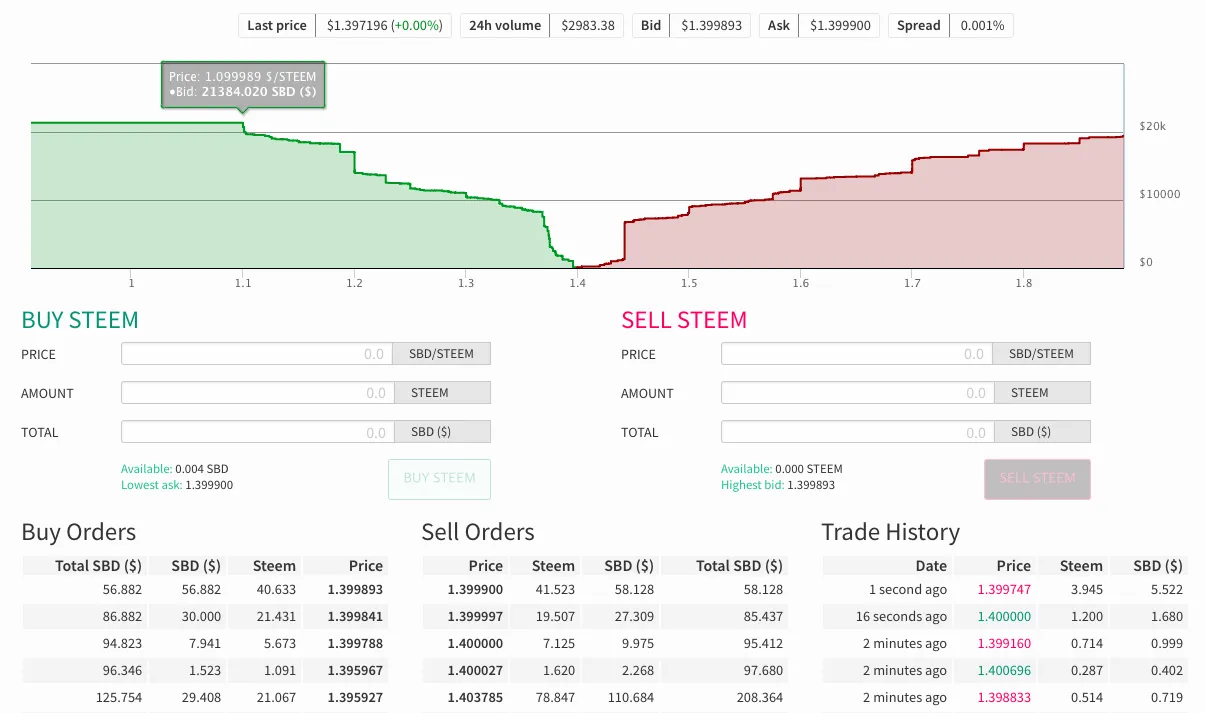Screen dimensions: 1205x713
Task: Click the BUY STEEM button
Action: [439, 478]
